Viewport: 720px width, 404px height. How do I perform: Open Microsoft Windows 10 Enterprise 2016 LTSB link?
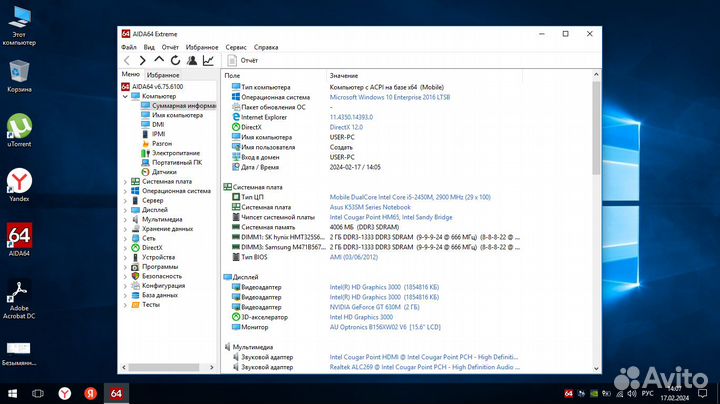(390, 97)
